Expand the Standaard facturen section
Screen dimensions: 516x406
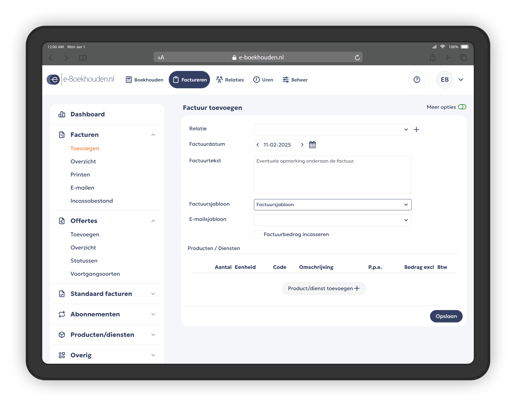[x=107, y=294]
